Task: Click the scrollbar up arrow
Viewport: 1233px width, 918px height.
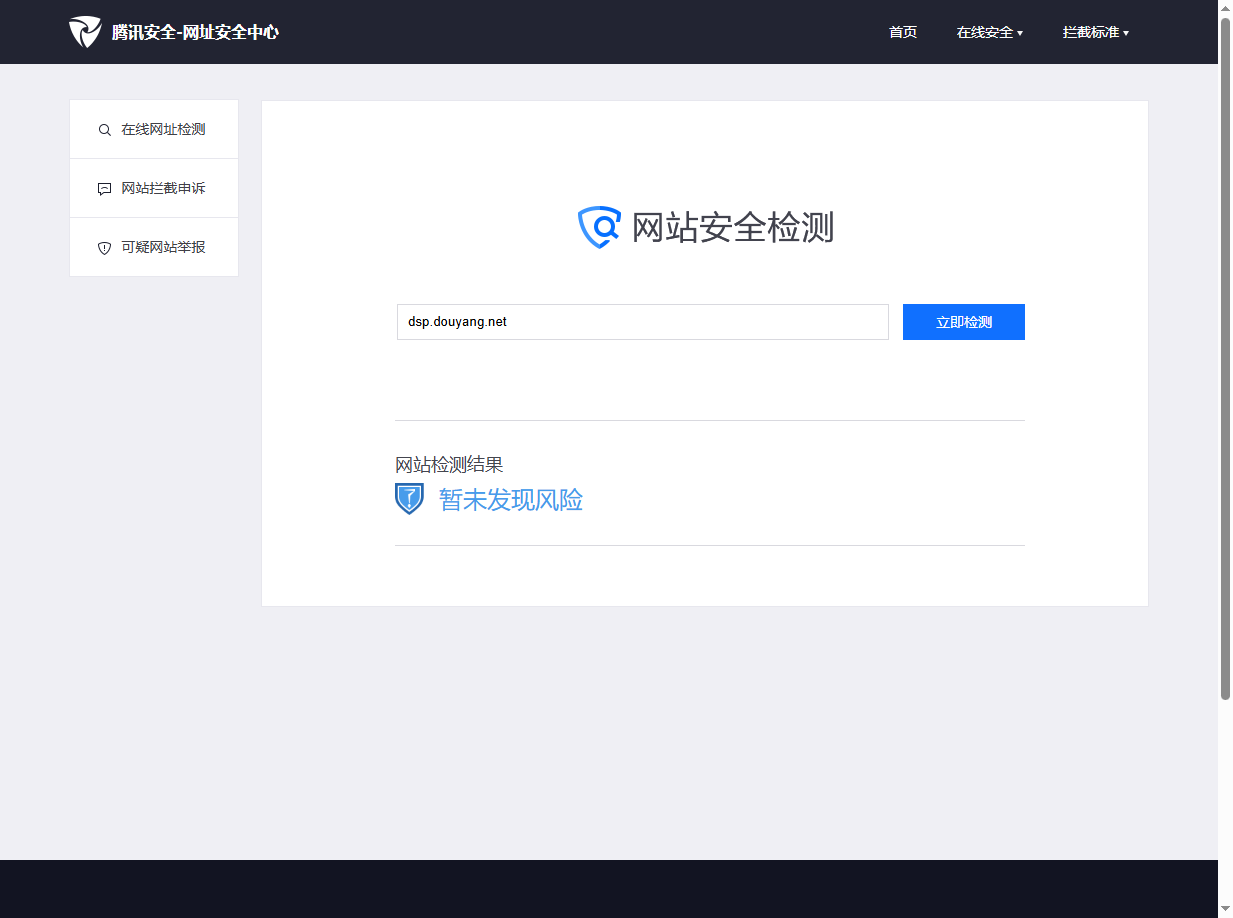Action: 1225,8
